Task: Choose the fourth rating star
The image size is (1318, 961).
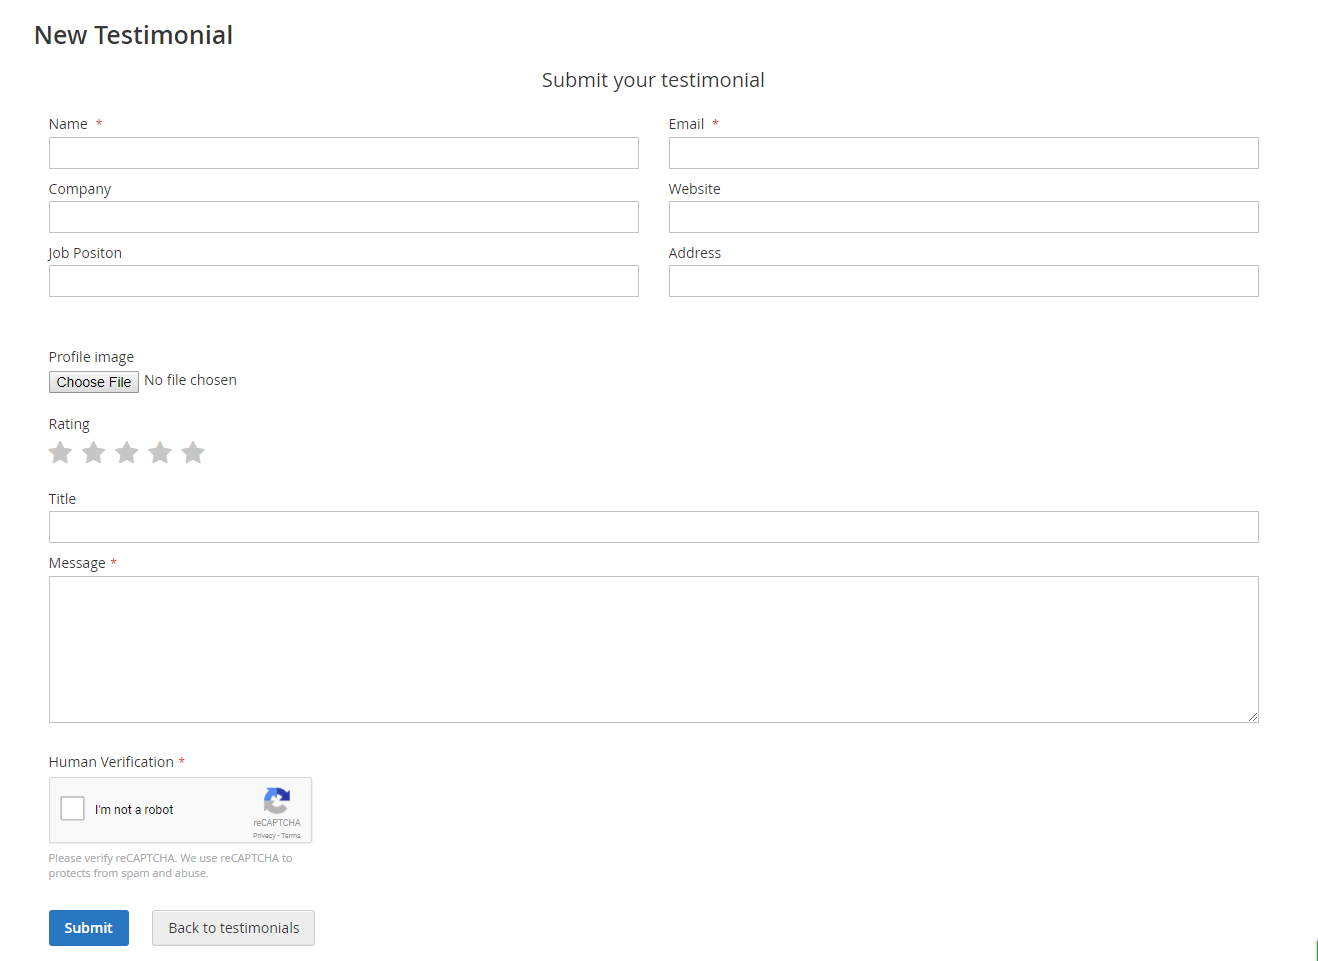Action: [x=160, y=453]
